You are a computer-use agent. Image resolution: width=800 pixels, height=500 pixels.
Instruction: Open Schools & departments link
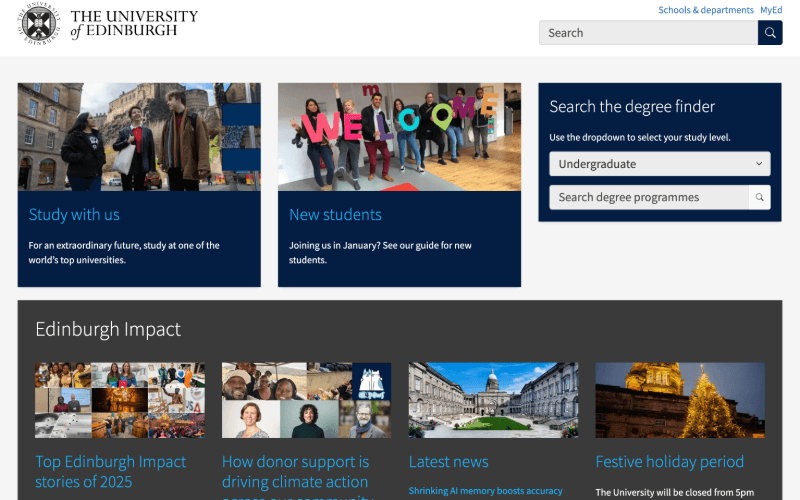coord(706,10)
